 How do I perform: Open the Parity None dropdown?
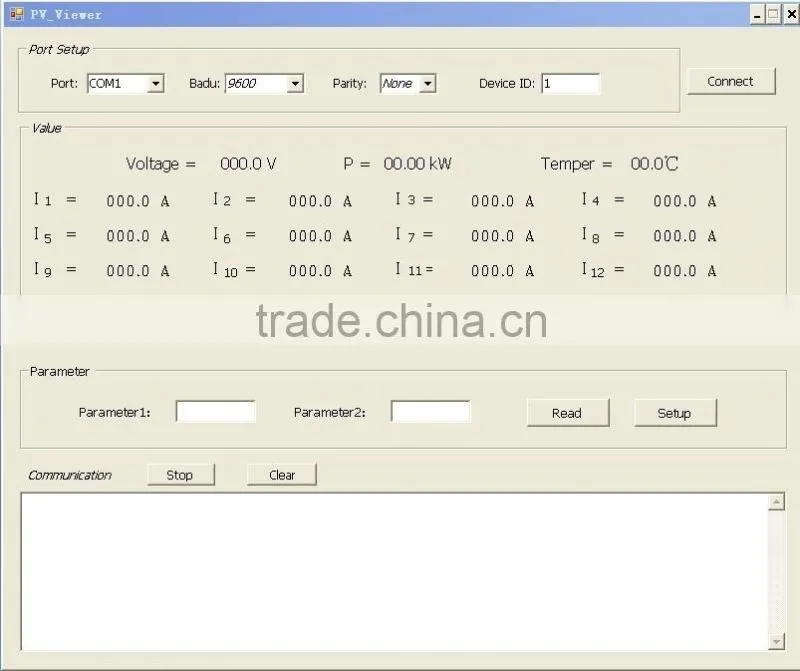pos(428,84)
